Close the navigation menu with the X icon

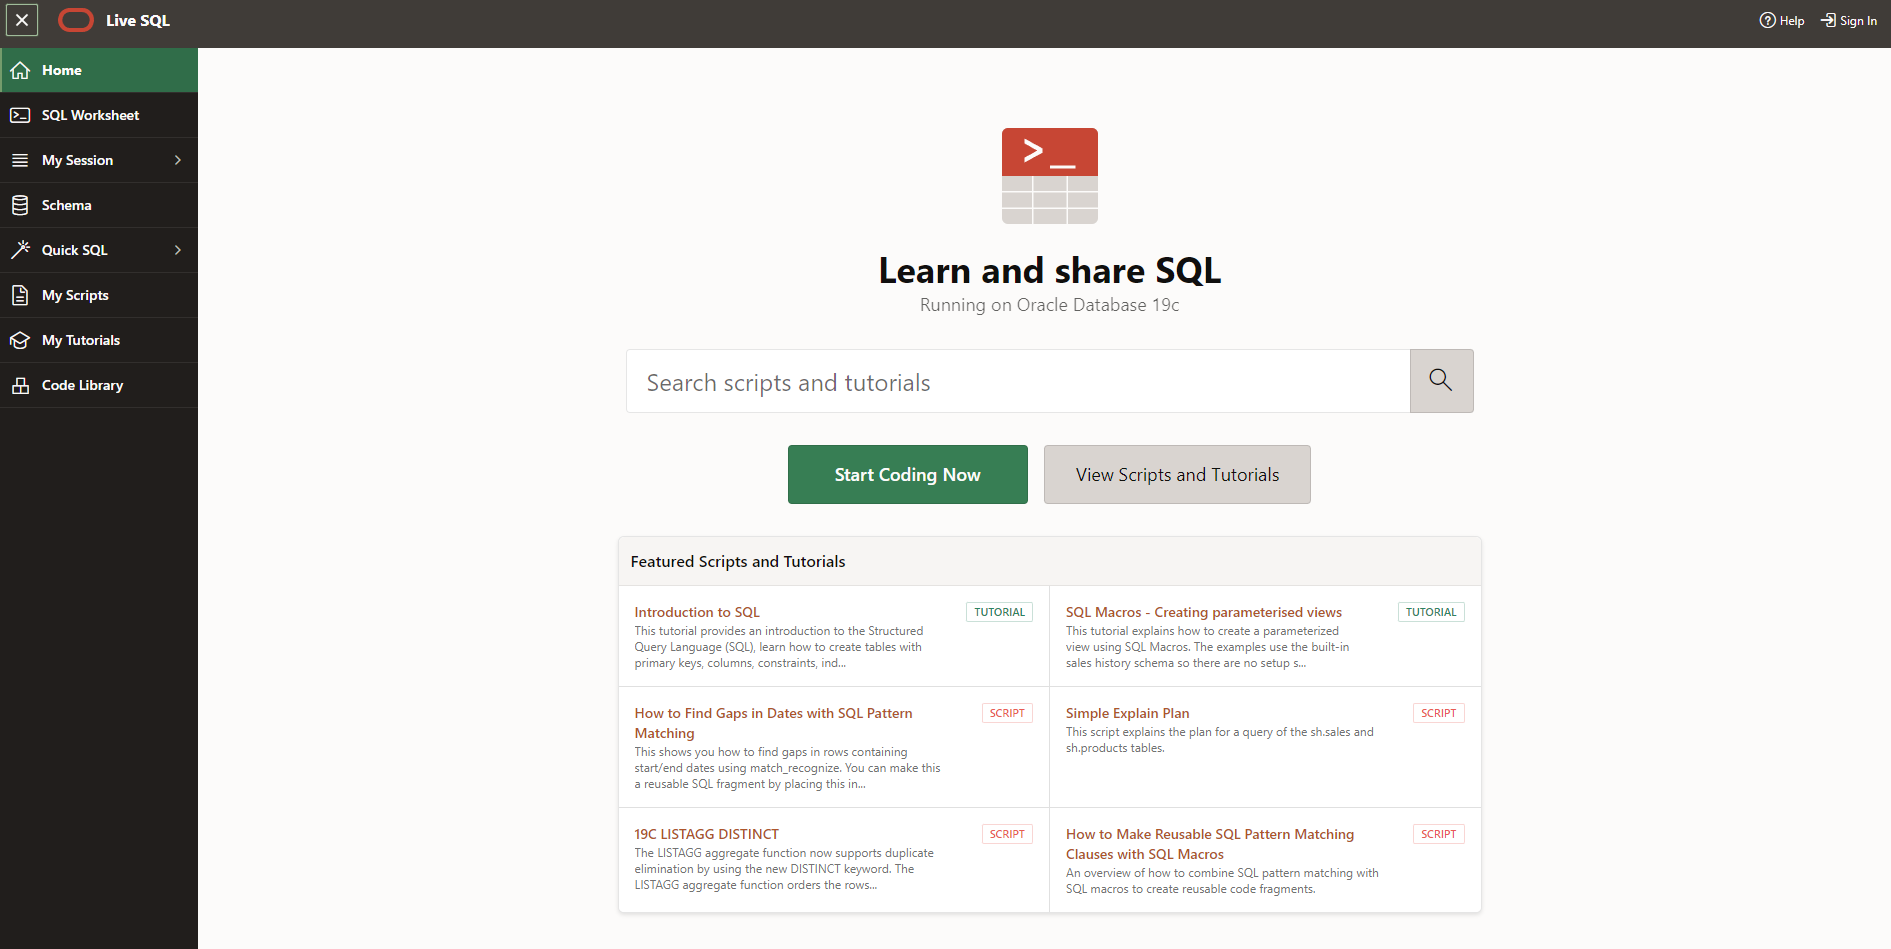[x=22, y=20]
